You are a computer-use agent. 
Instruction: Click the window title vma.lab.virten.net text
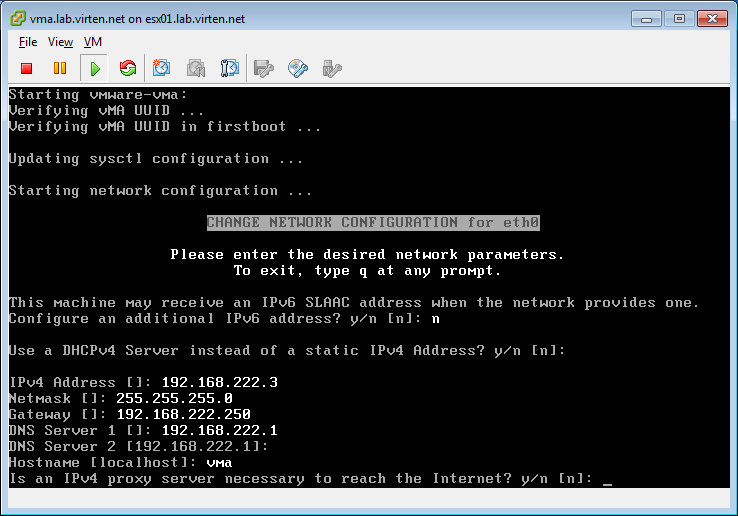(137, 19)
